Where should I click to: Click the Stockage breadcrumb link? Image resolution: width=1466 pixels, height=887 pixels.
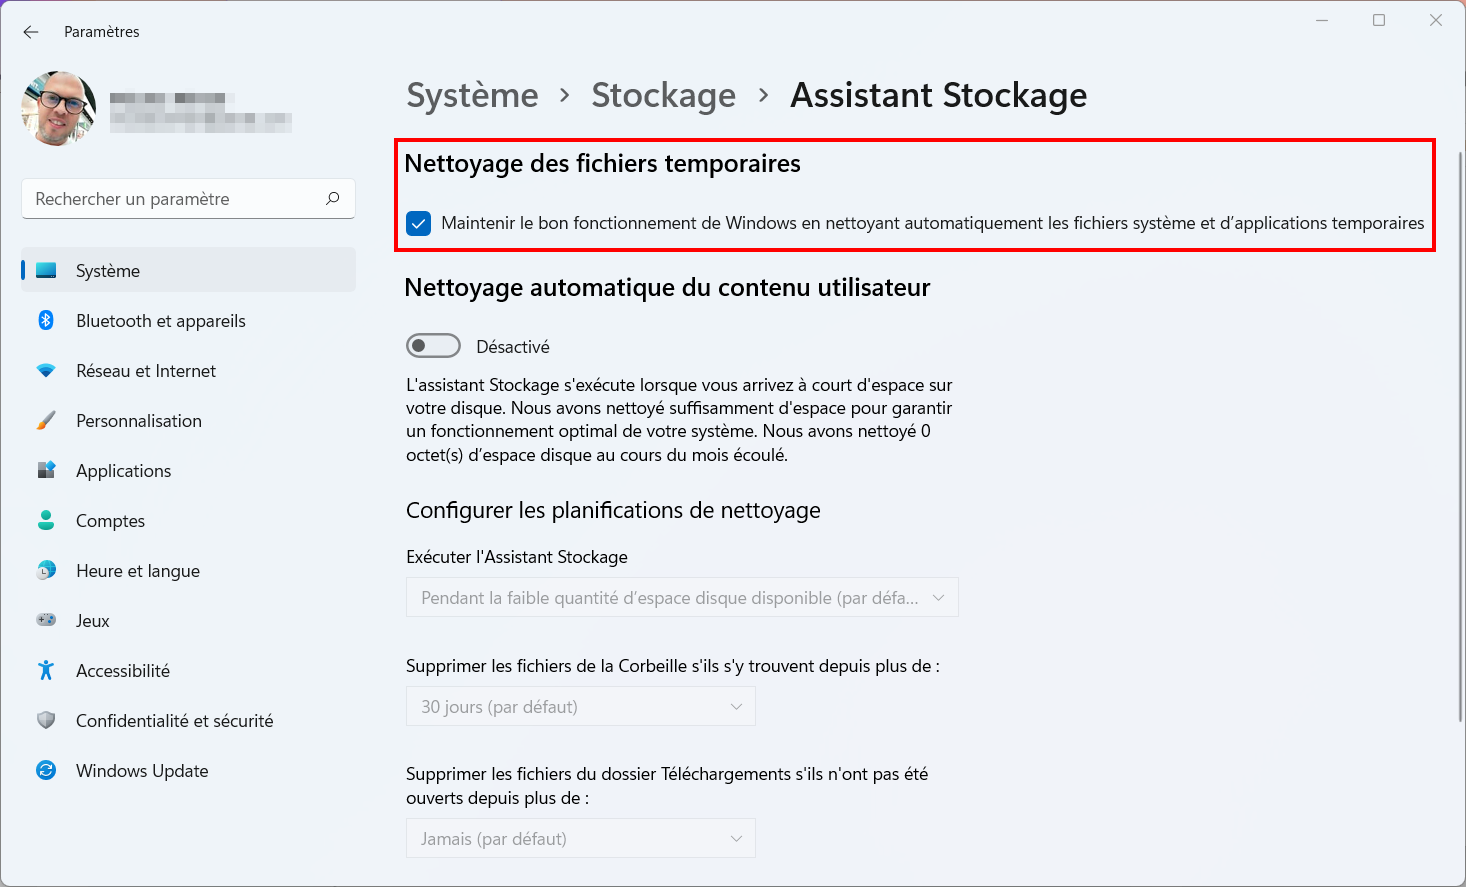click(663, 95)
